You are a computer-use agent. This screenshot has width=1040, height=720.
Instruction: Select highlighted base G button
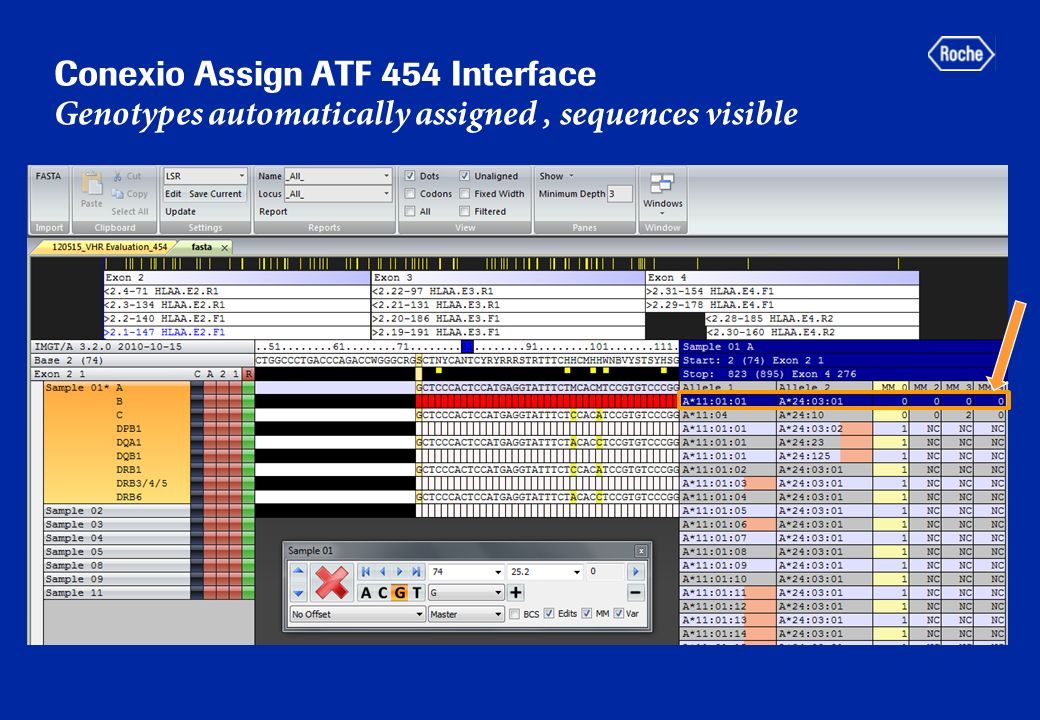399,593
